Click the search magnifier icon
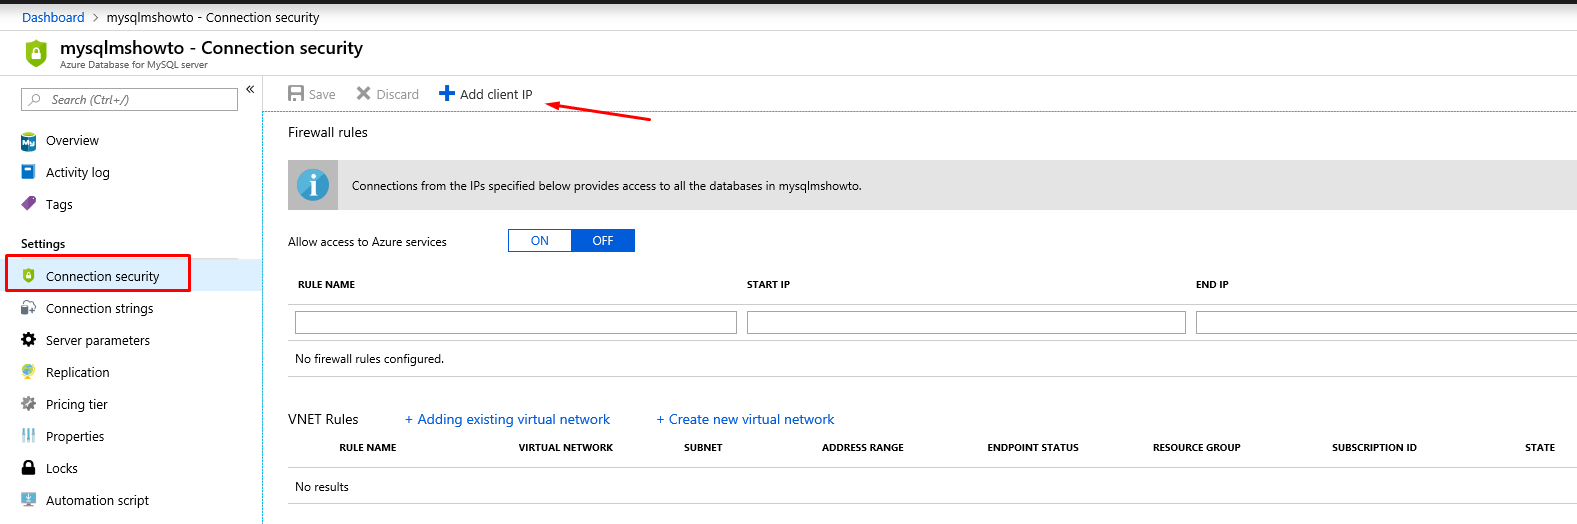This screenshot has width=1577, height=524. pos(35,100)
